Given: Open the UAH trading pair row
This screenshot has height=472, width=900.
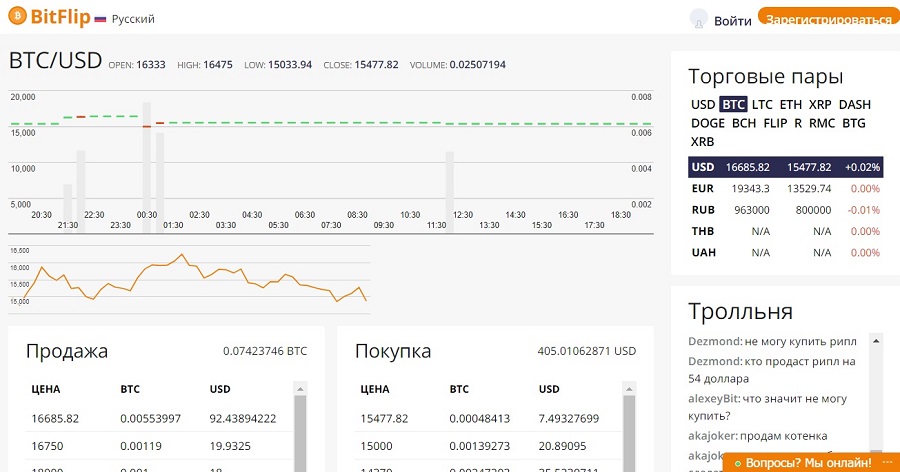Looking at the screenshot, I should (785, 252).
